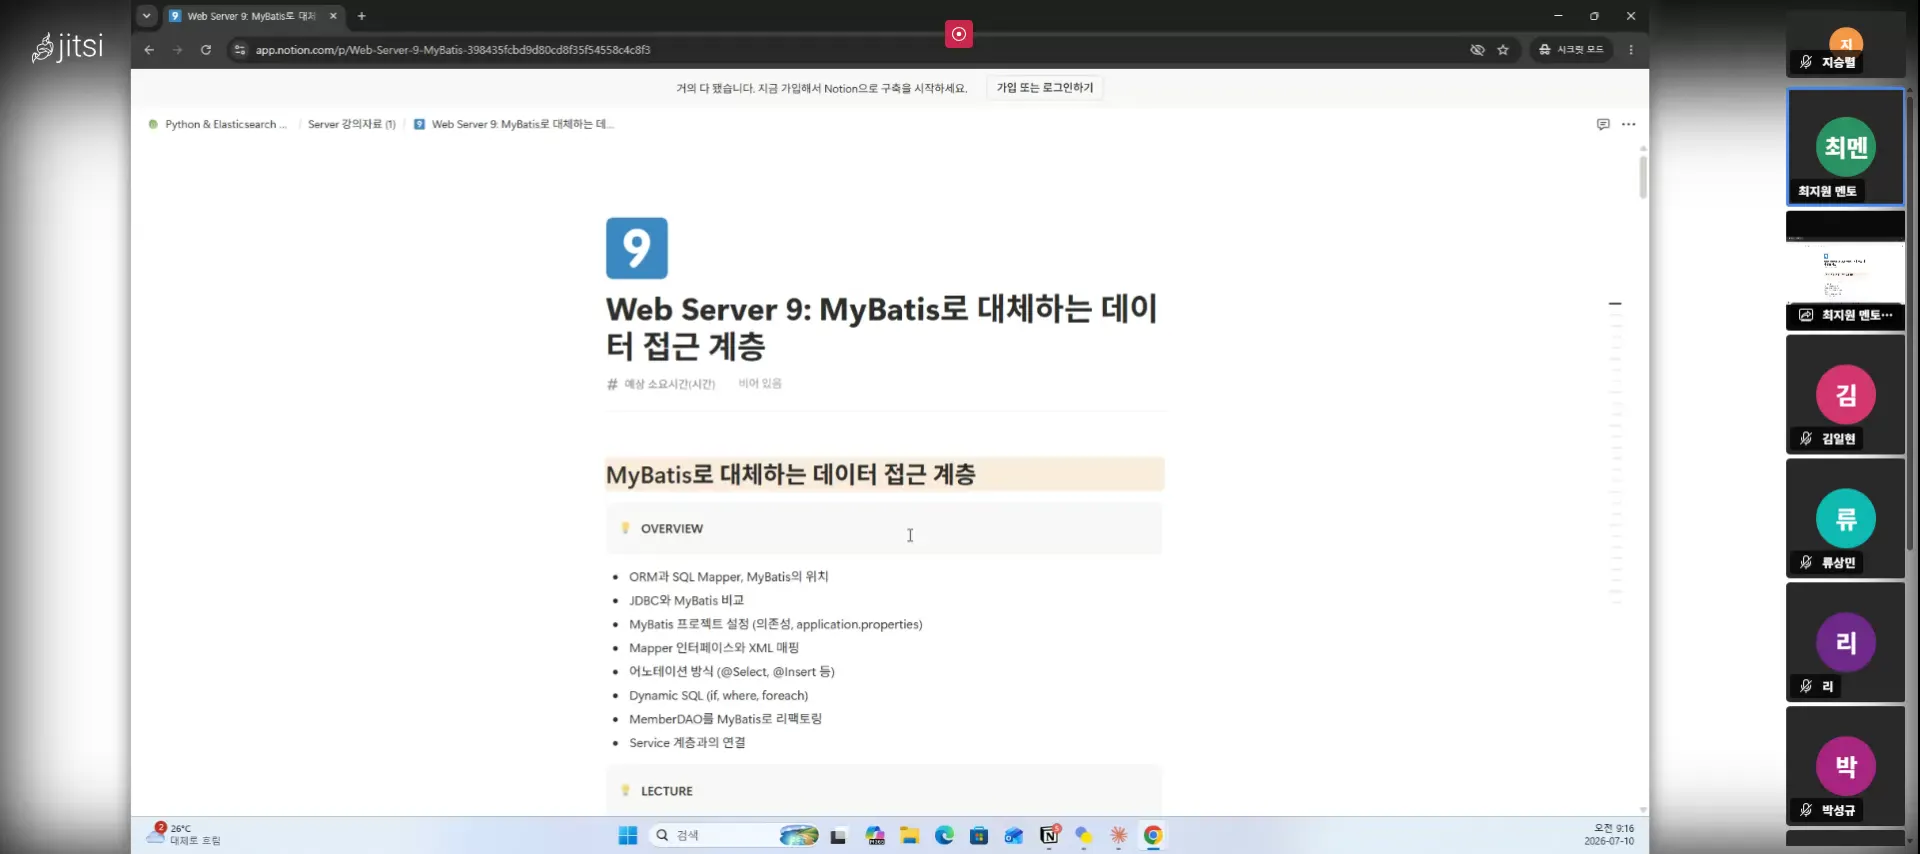Go back in browser history
The width and height of the screenshot is (1920, 854).
click(x=149, y=49)
